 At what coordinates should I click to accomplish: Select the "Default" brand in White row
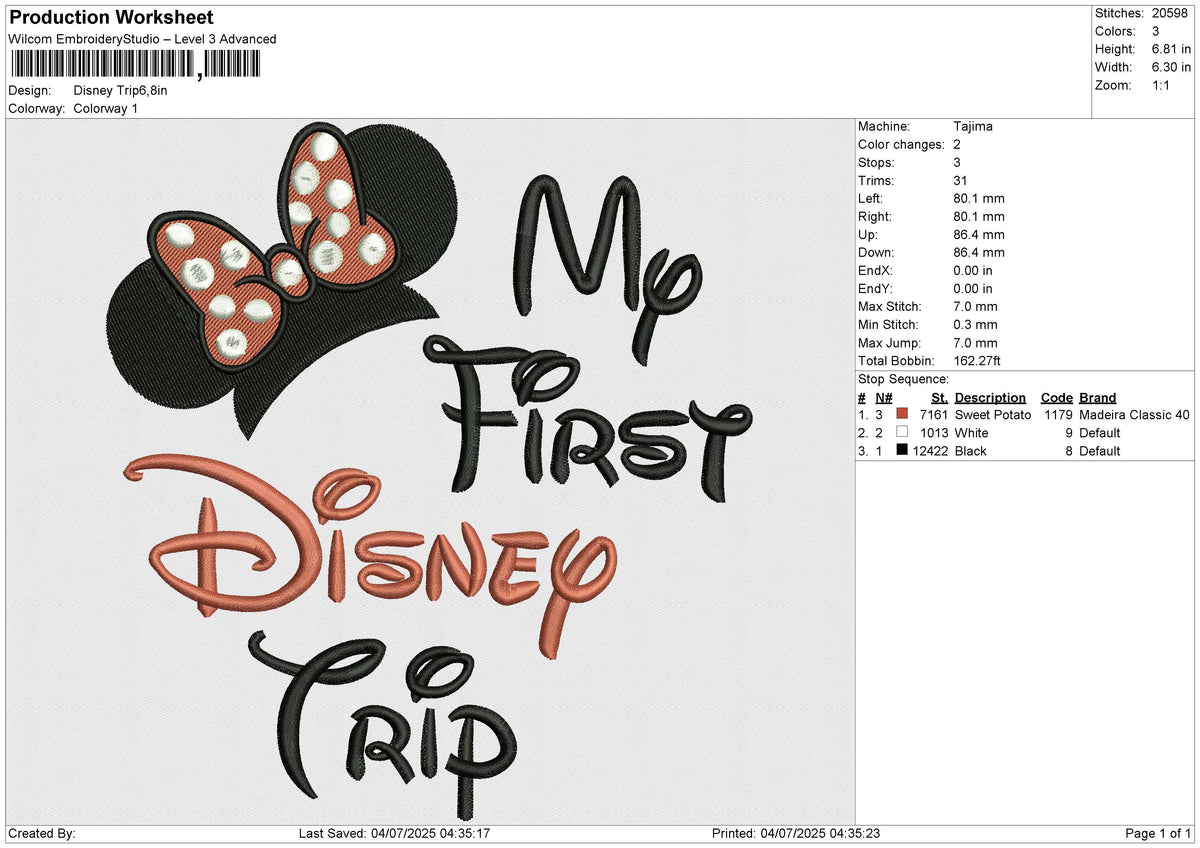[x=1099, y=432]
